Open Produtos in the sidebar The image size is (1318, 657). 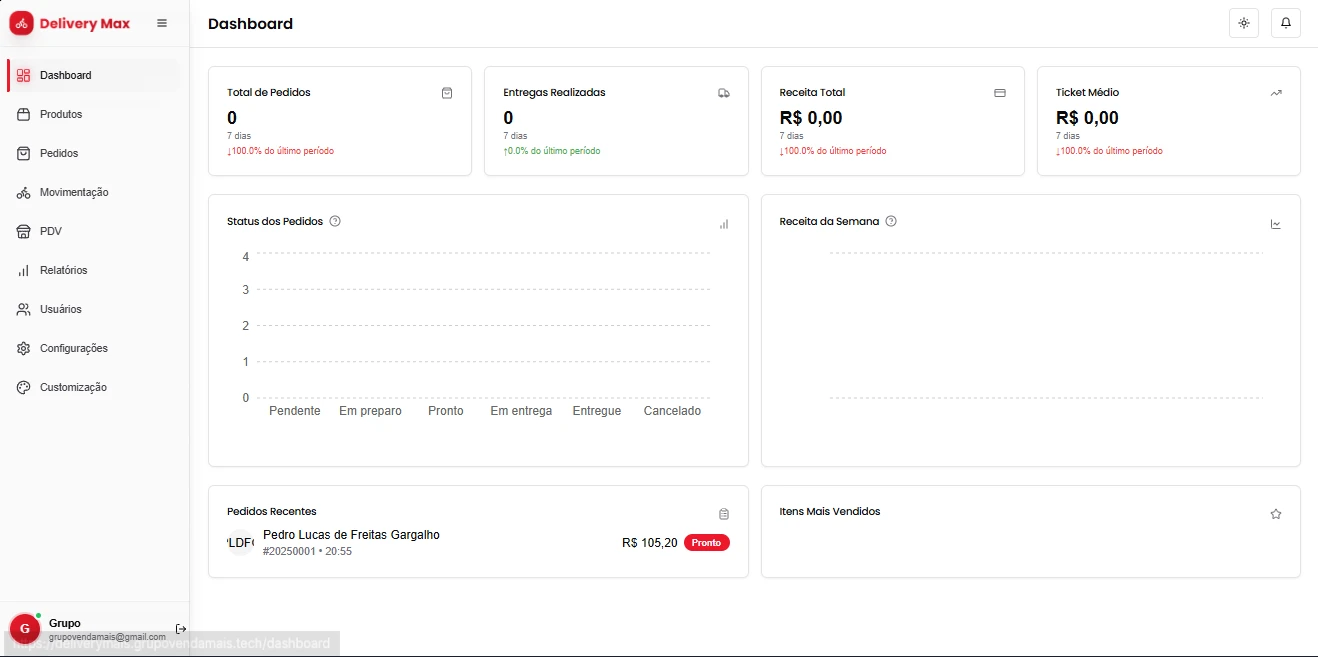click(61, 114)
